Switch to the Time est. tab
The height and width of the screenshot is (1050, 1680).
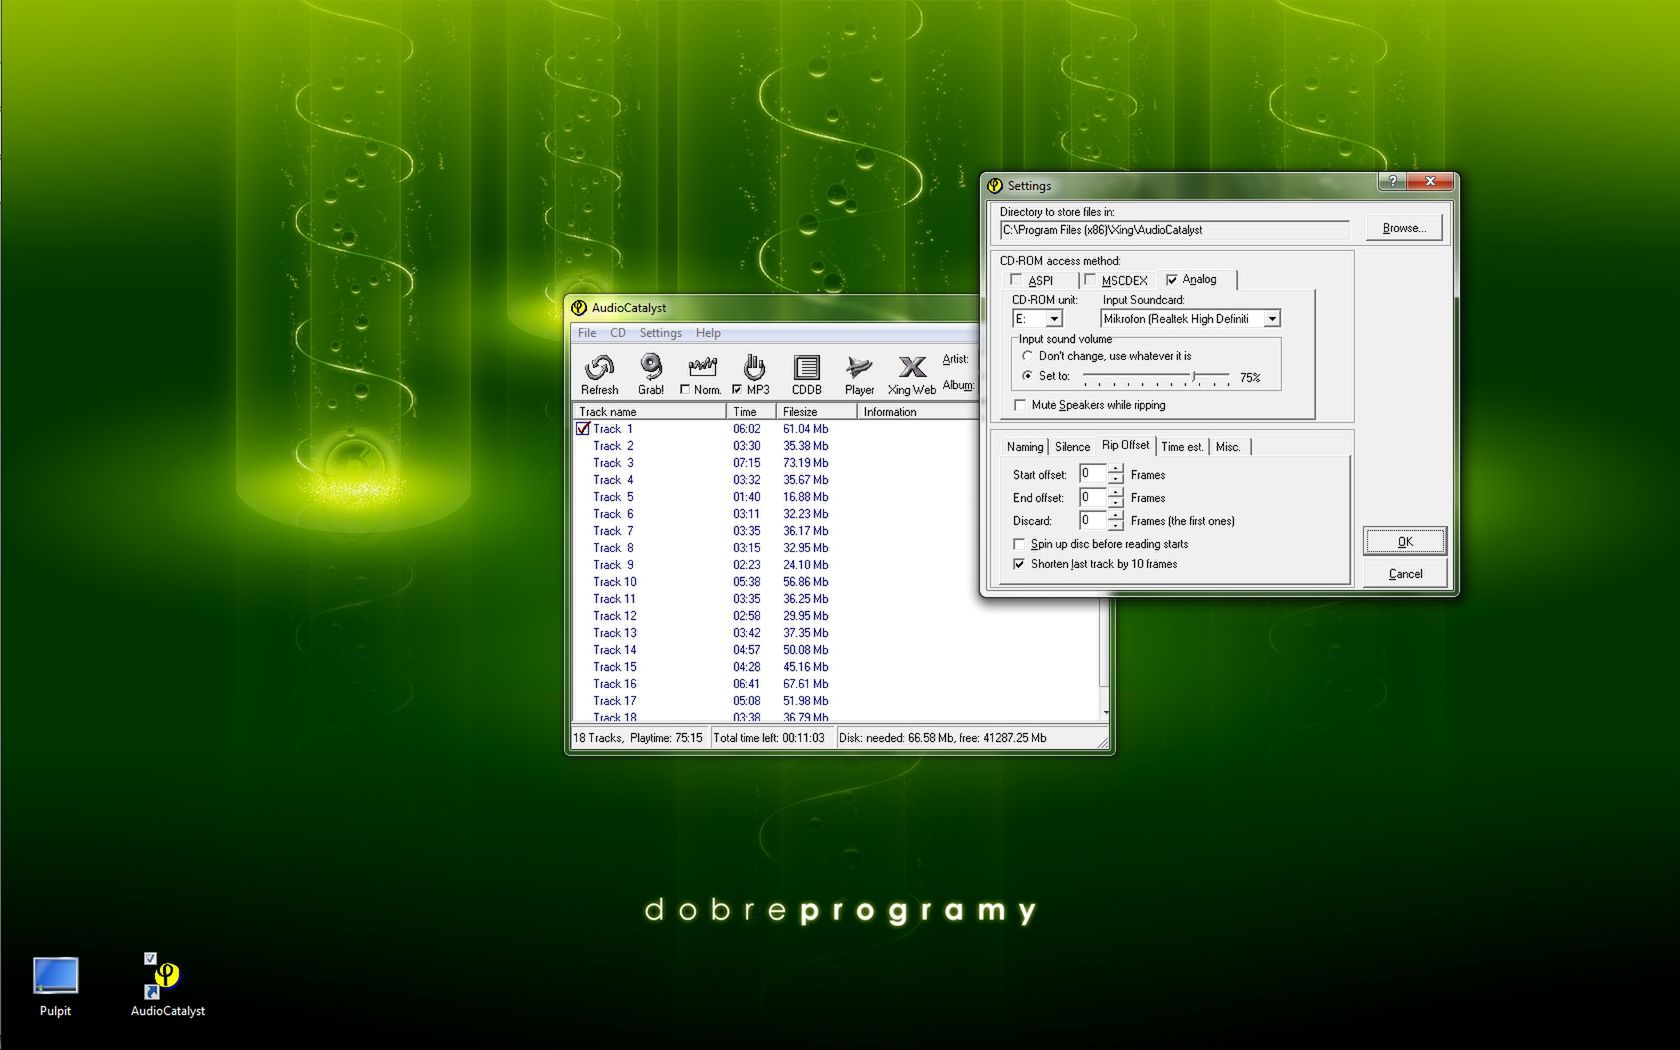pos(1182,447)
